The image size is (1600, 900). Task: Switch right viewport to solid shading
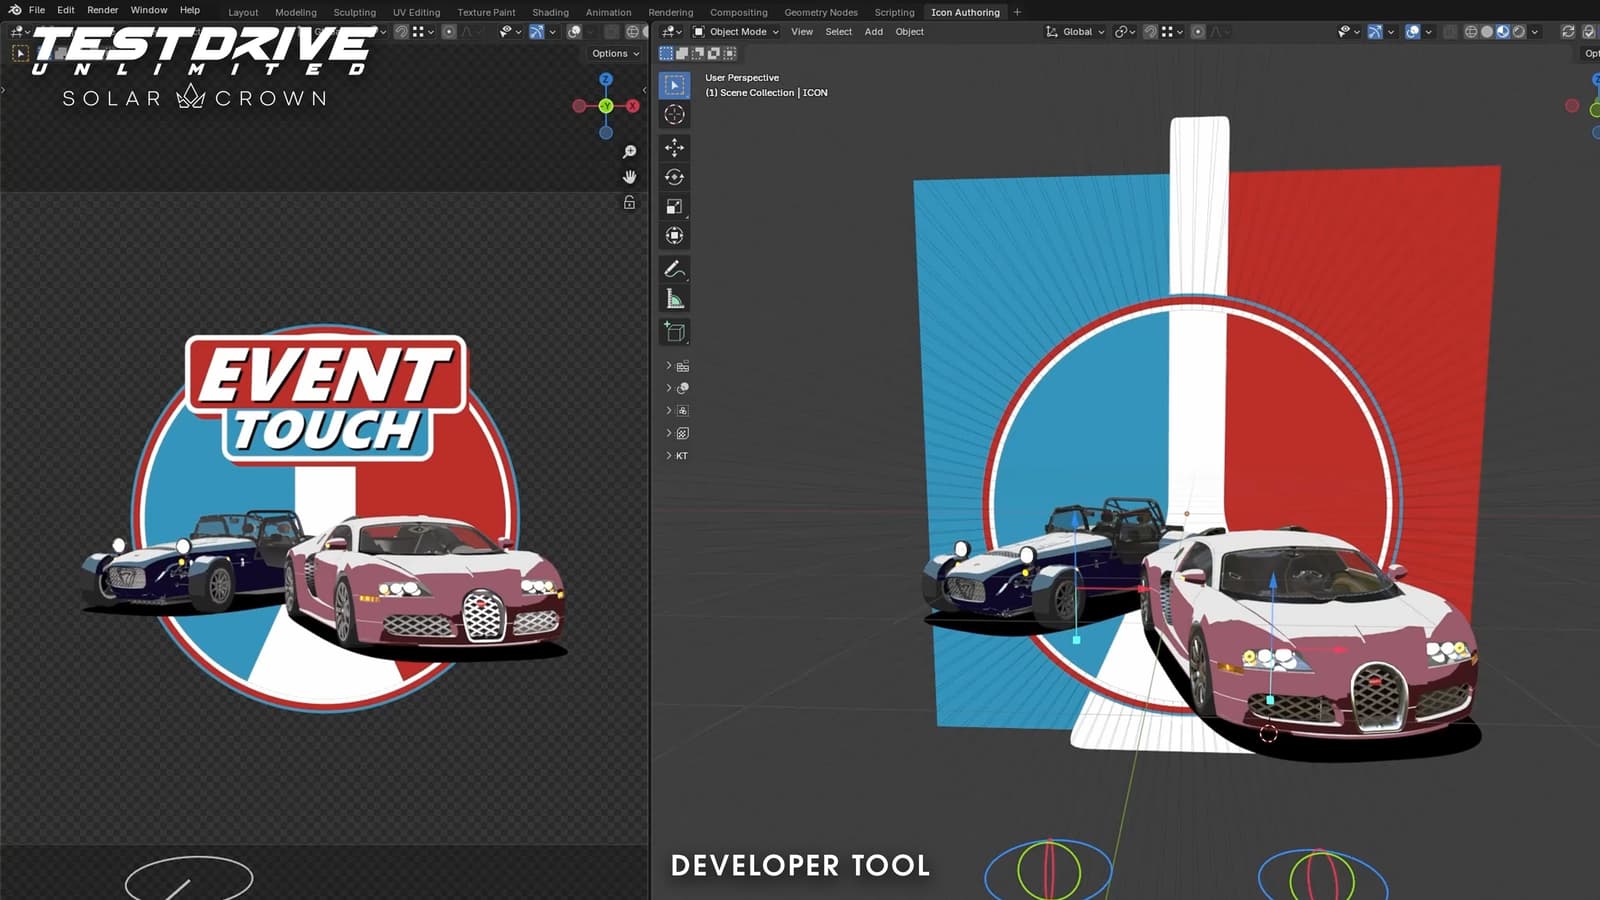point(1487,32)
